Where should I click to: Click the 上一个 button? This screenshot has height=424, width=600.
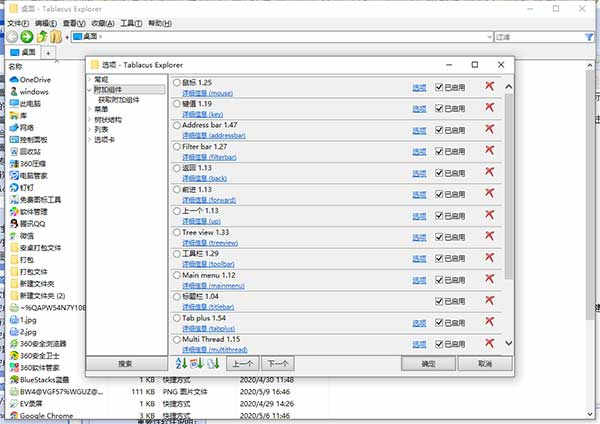(243, 364)
